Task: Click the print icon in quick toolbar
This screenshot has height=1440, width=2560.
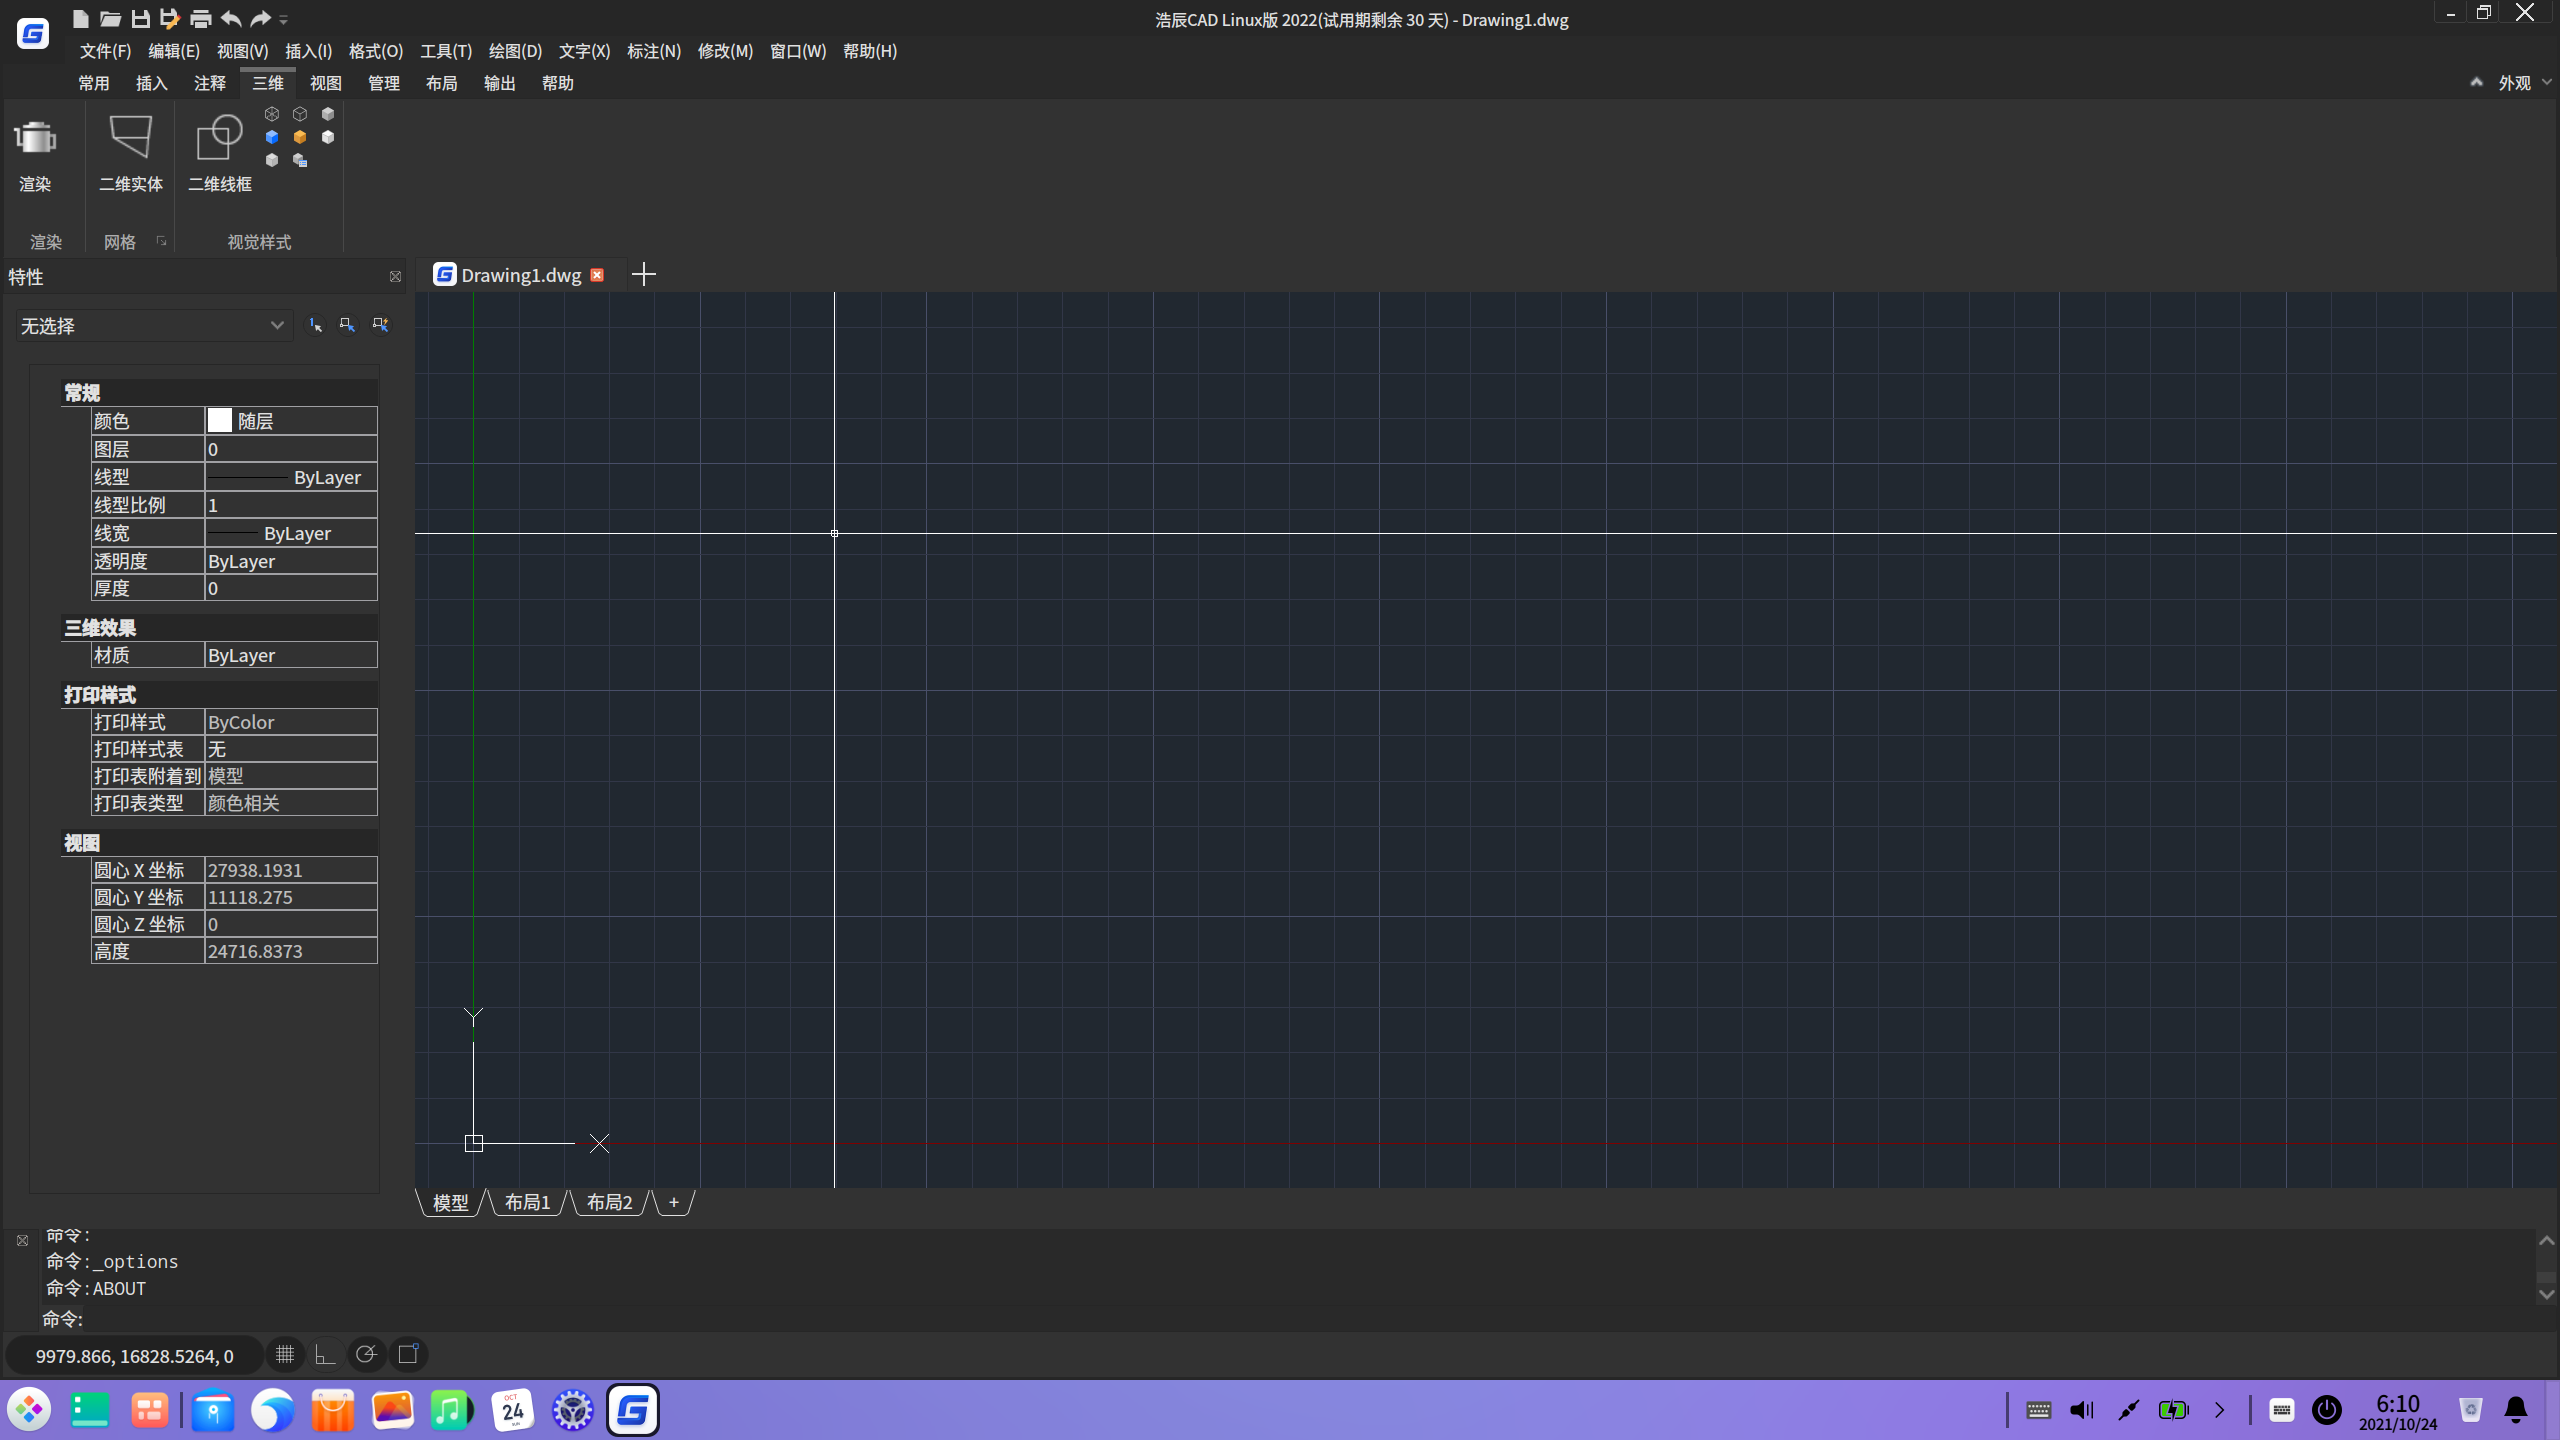Action: pyautogui.click(x=200, y=19)
